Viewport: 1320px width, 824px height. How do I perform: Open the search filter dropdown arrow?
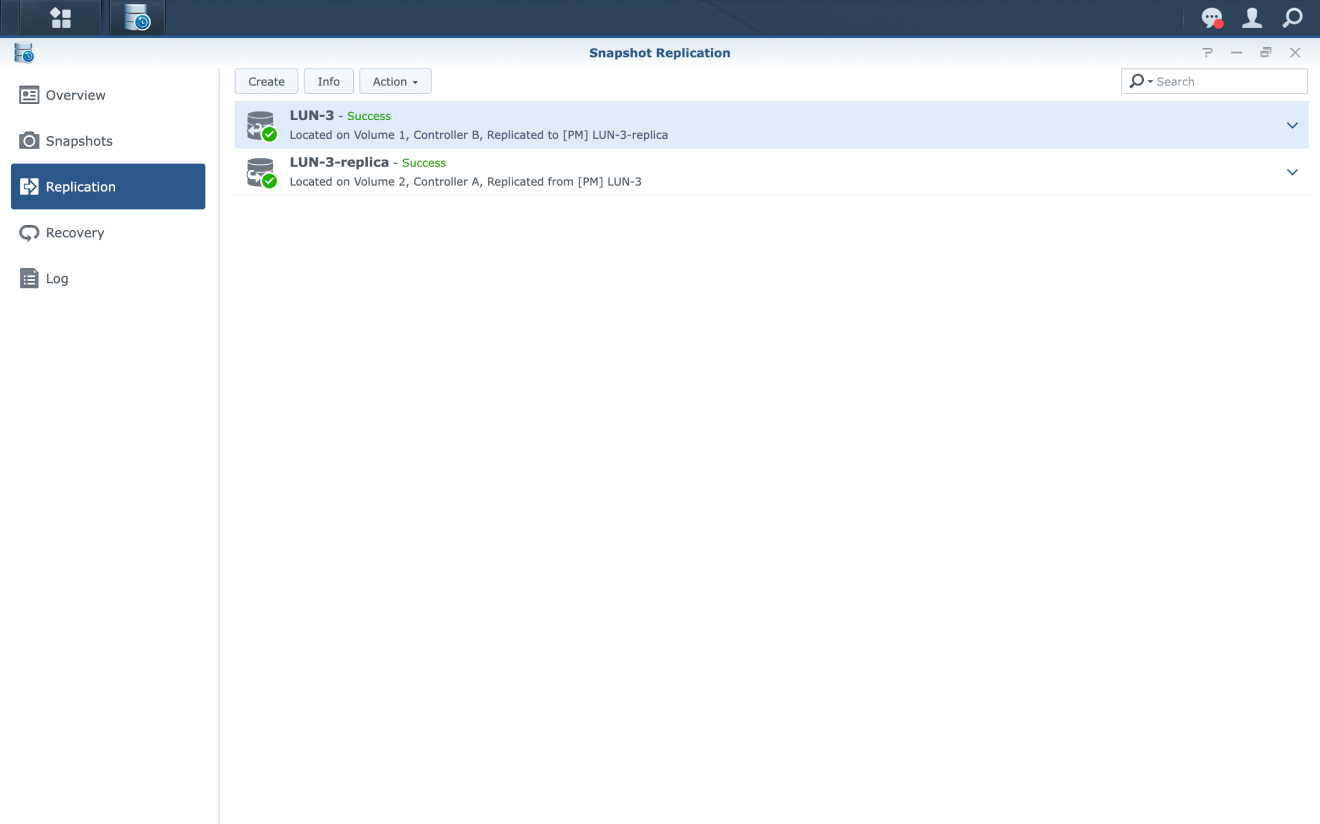[x=1148, y=81]
